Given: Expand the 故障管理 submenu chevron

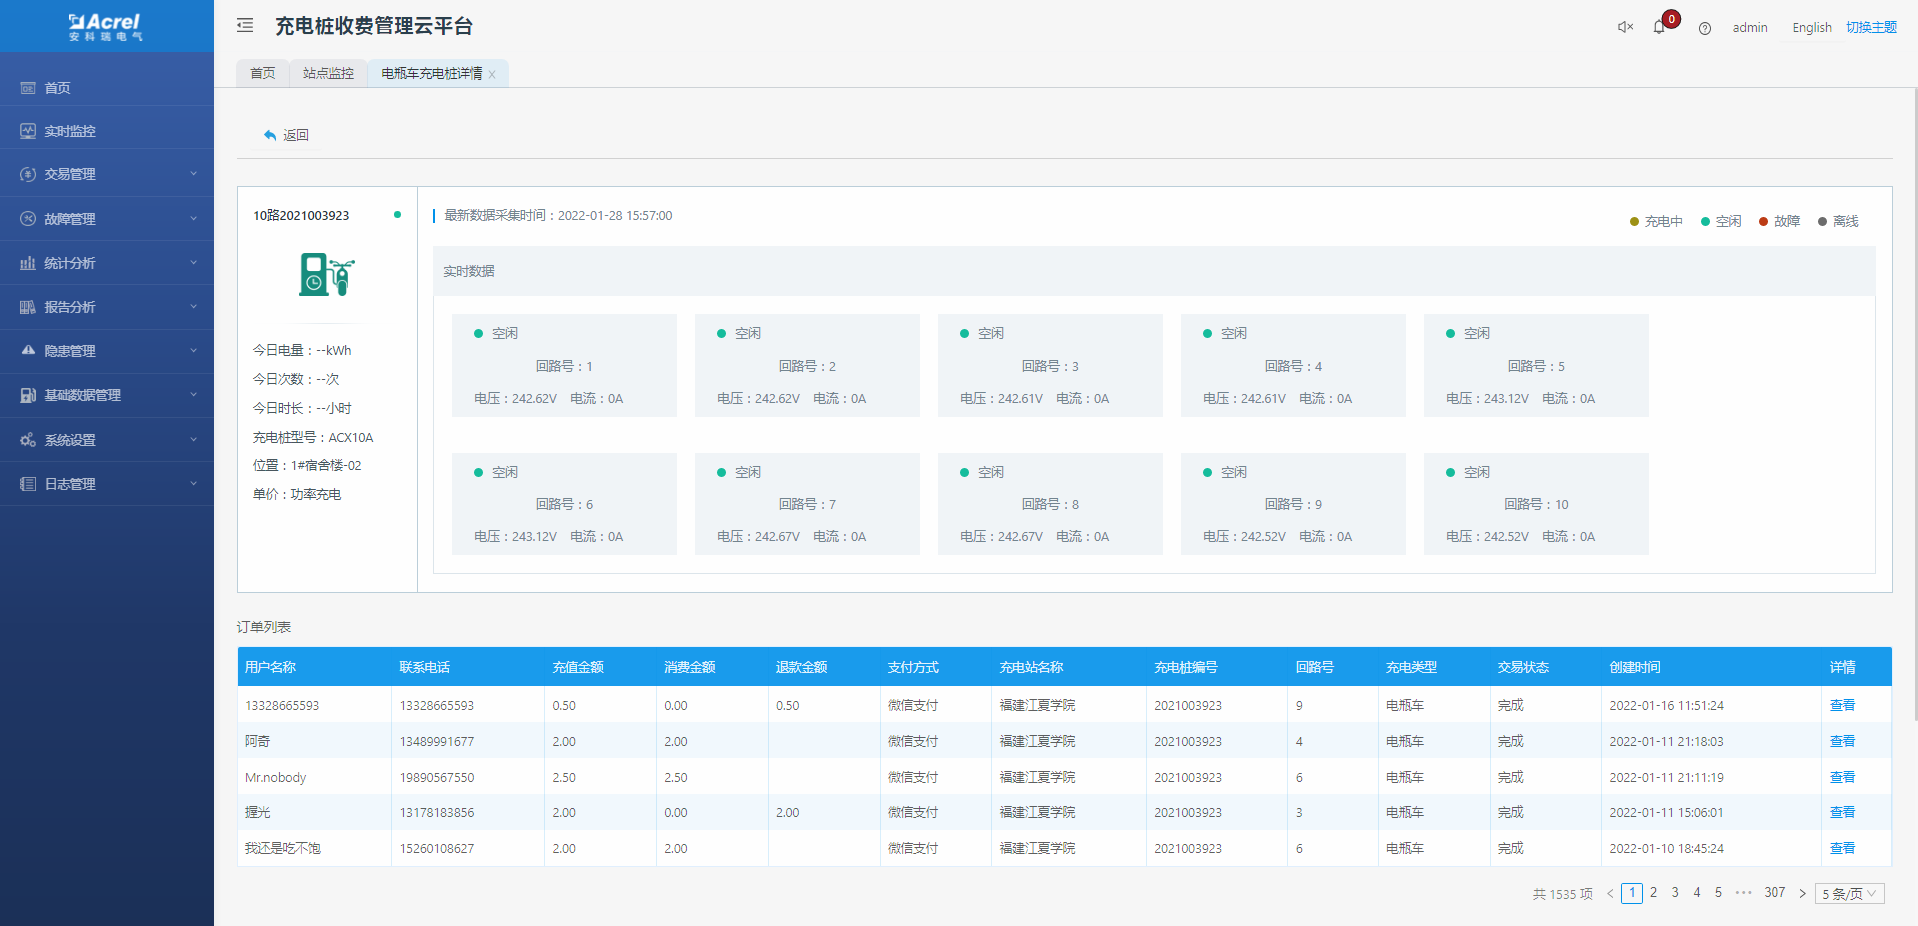Looking at the screenshot, I should coord(193,219).
